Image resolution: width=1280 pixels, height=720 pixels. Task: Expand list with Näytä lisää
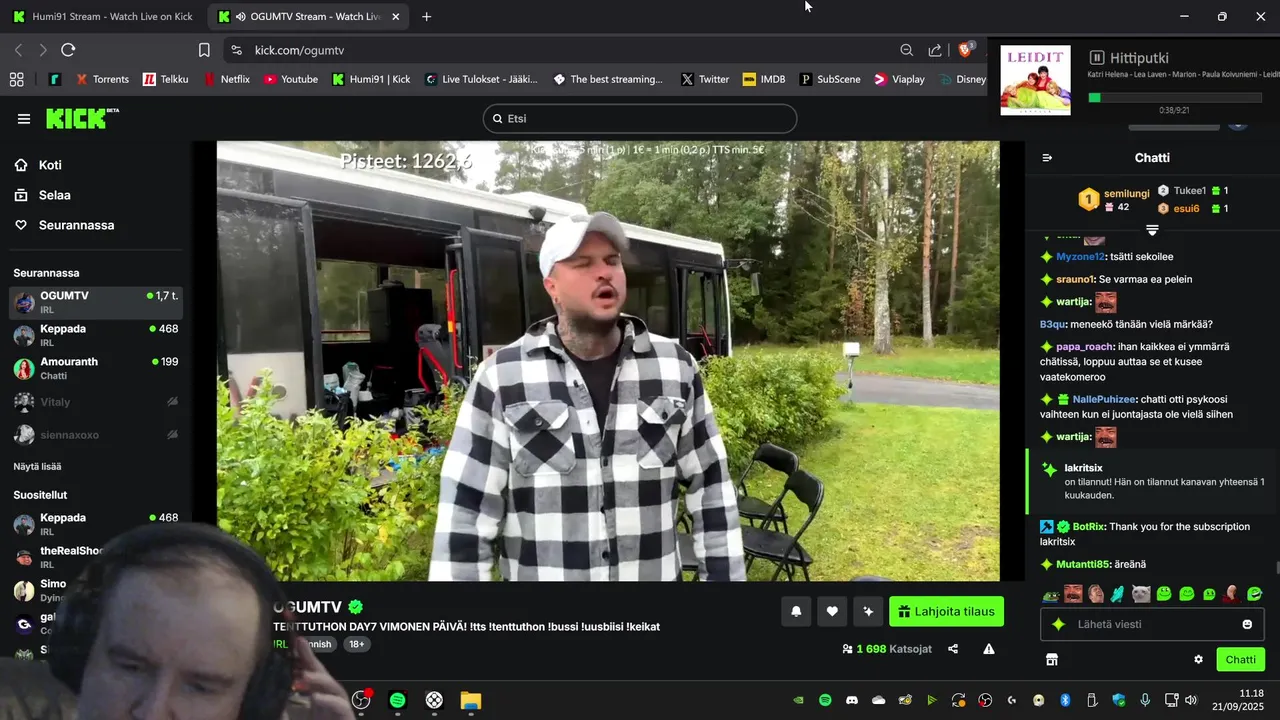(37, 466)
